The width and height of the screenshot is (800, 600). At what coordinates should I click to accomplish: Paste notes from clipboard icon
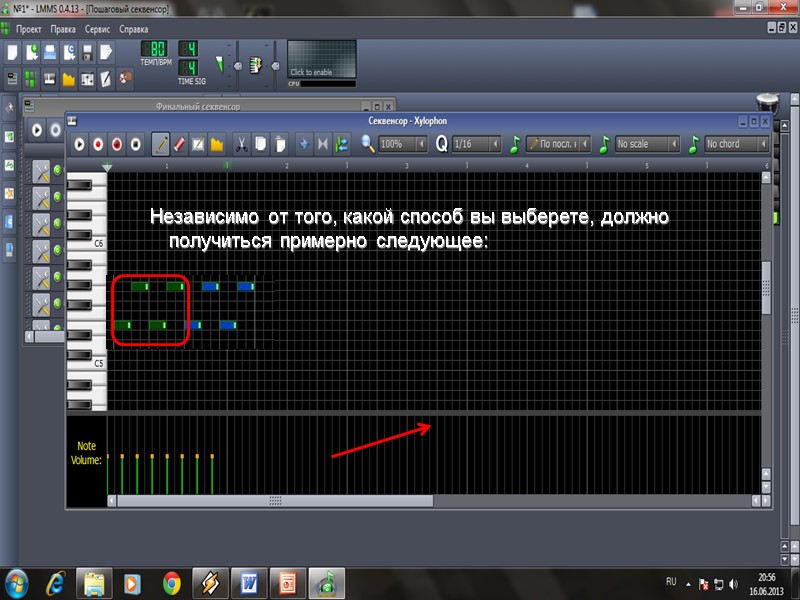pos(279,144)
